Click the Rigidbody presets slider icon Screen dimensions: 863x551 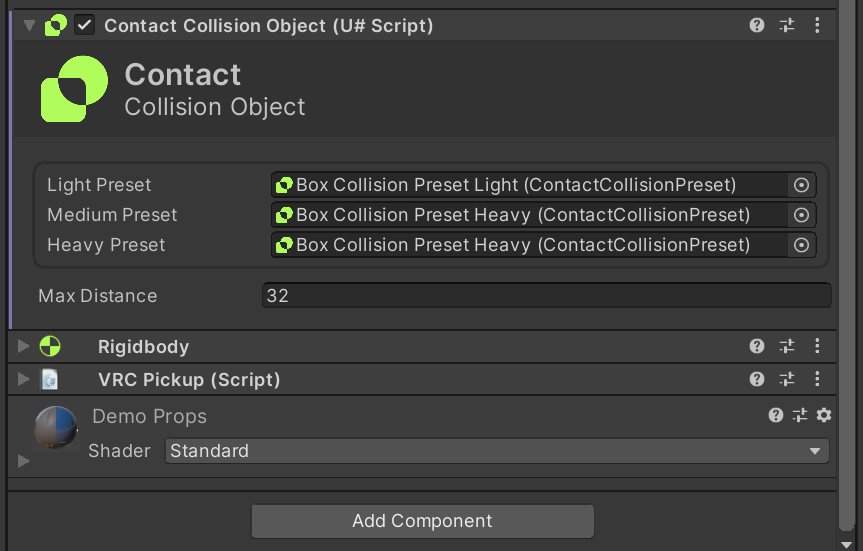click(787, 347)
